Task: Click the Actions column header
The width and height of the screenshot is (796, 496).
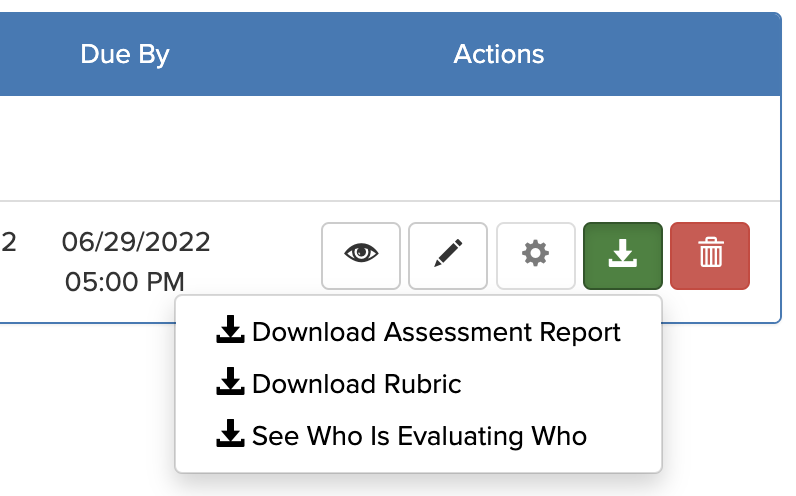Action: [499, 54]
